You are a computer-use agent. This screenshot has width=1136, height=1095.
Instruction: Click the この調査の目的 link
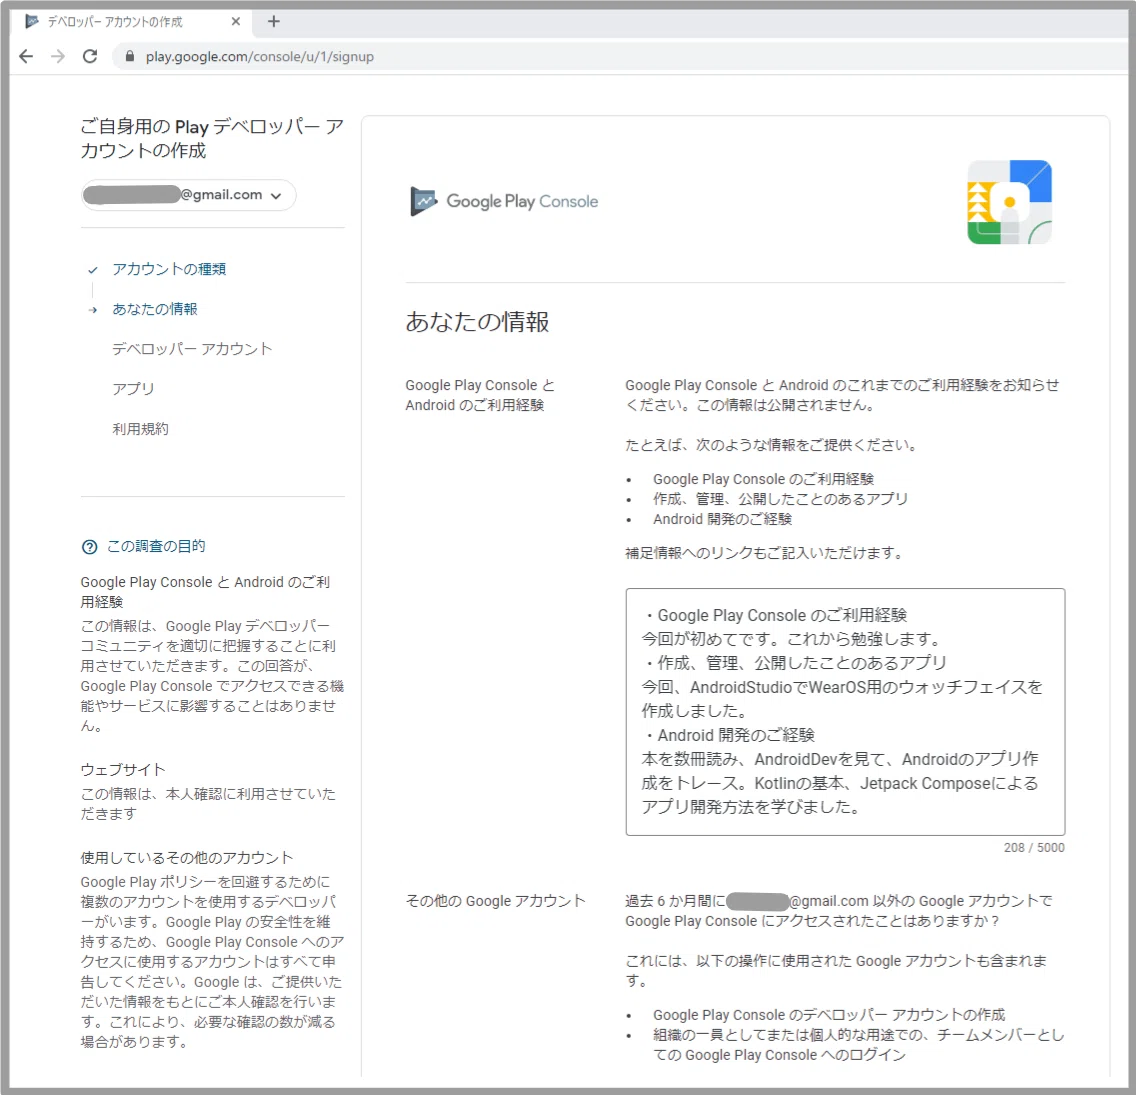point(156,546)
